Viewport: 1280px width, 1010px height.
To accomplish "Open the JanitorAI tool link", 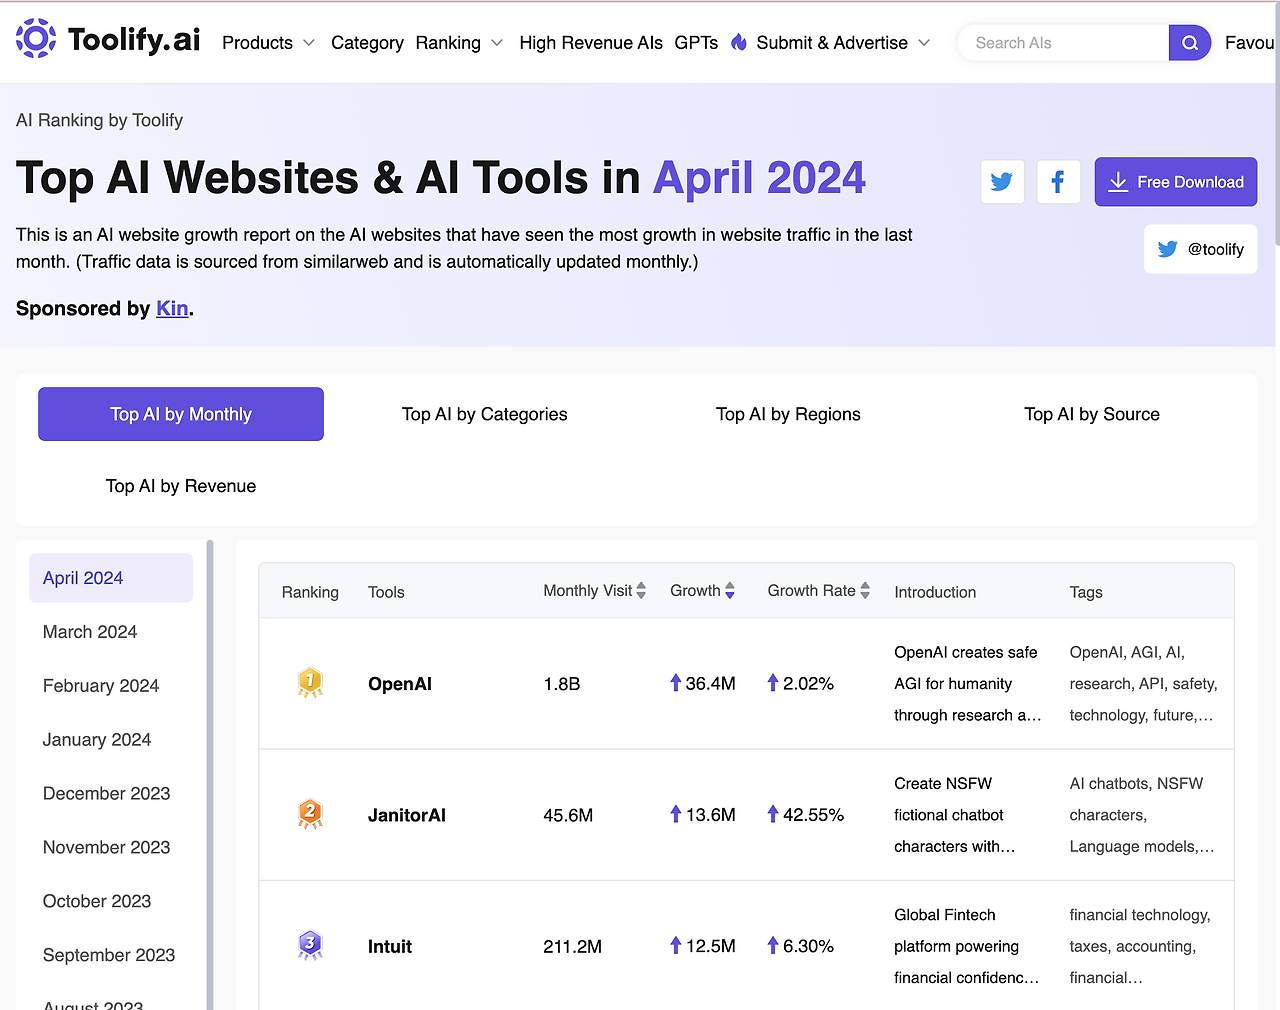I will 407,815.
